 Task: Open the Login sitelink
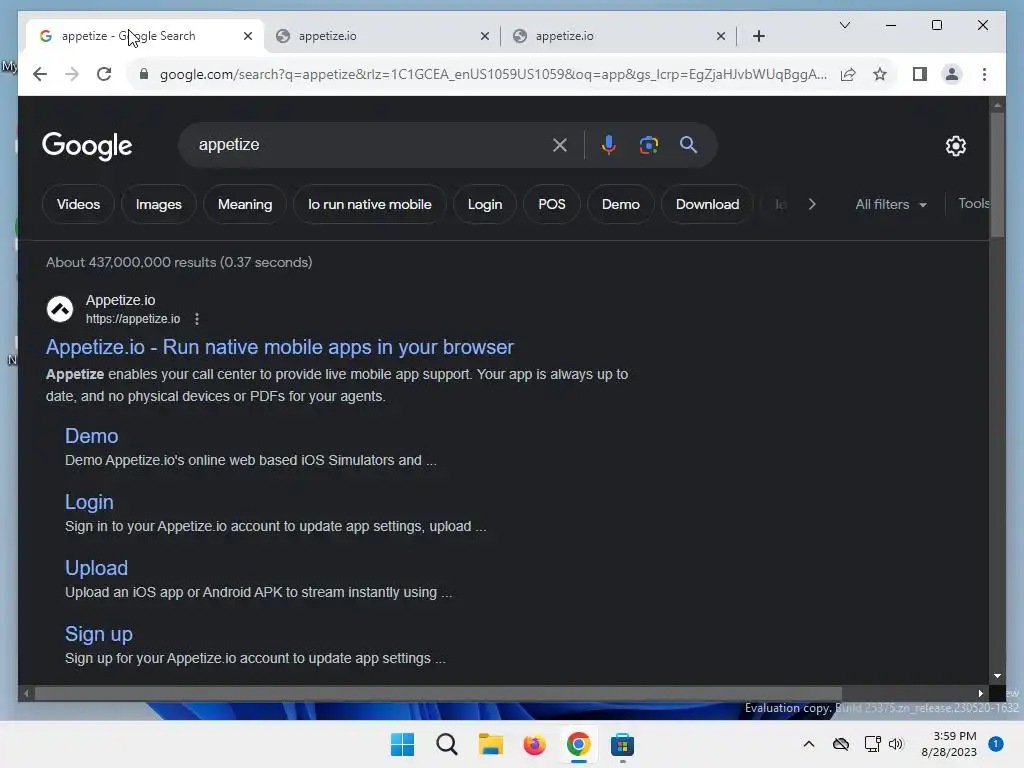(x=89, y=502)
